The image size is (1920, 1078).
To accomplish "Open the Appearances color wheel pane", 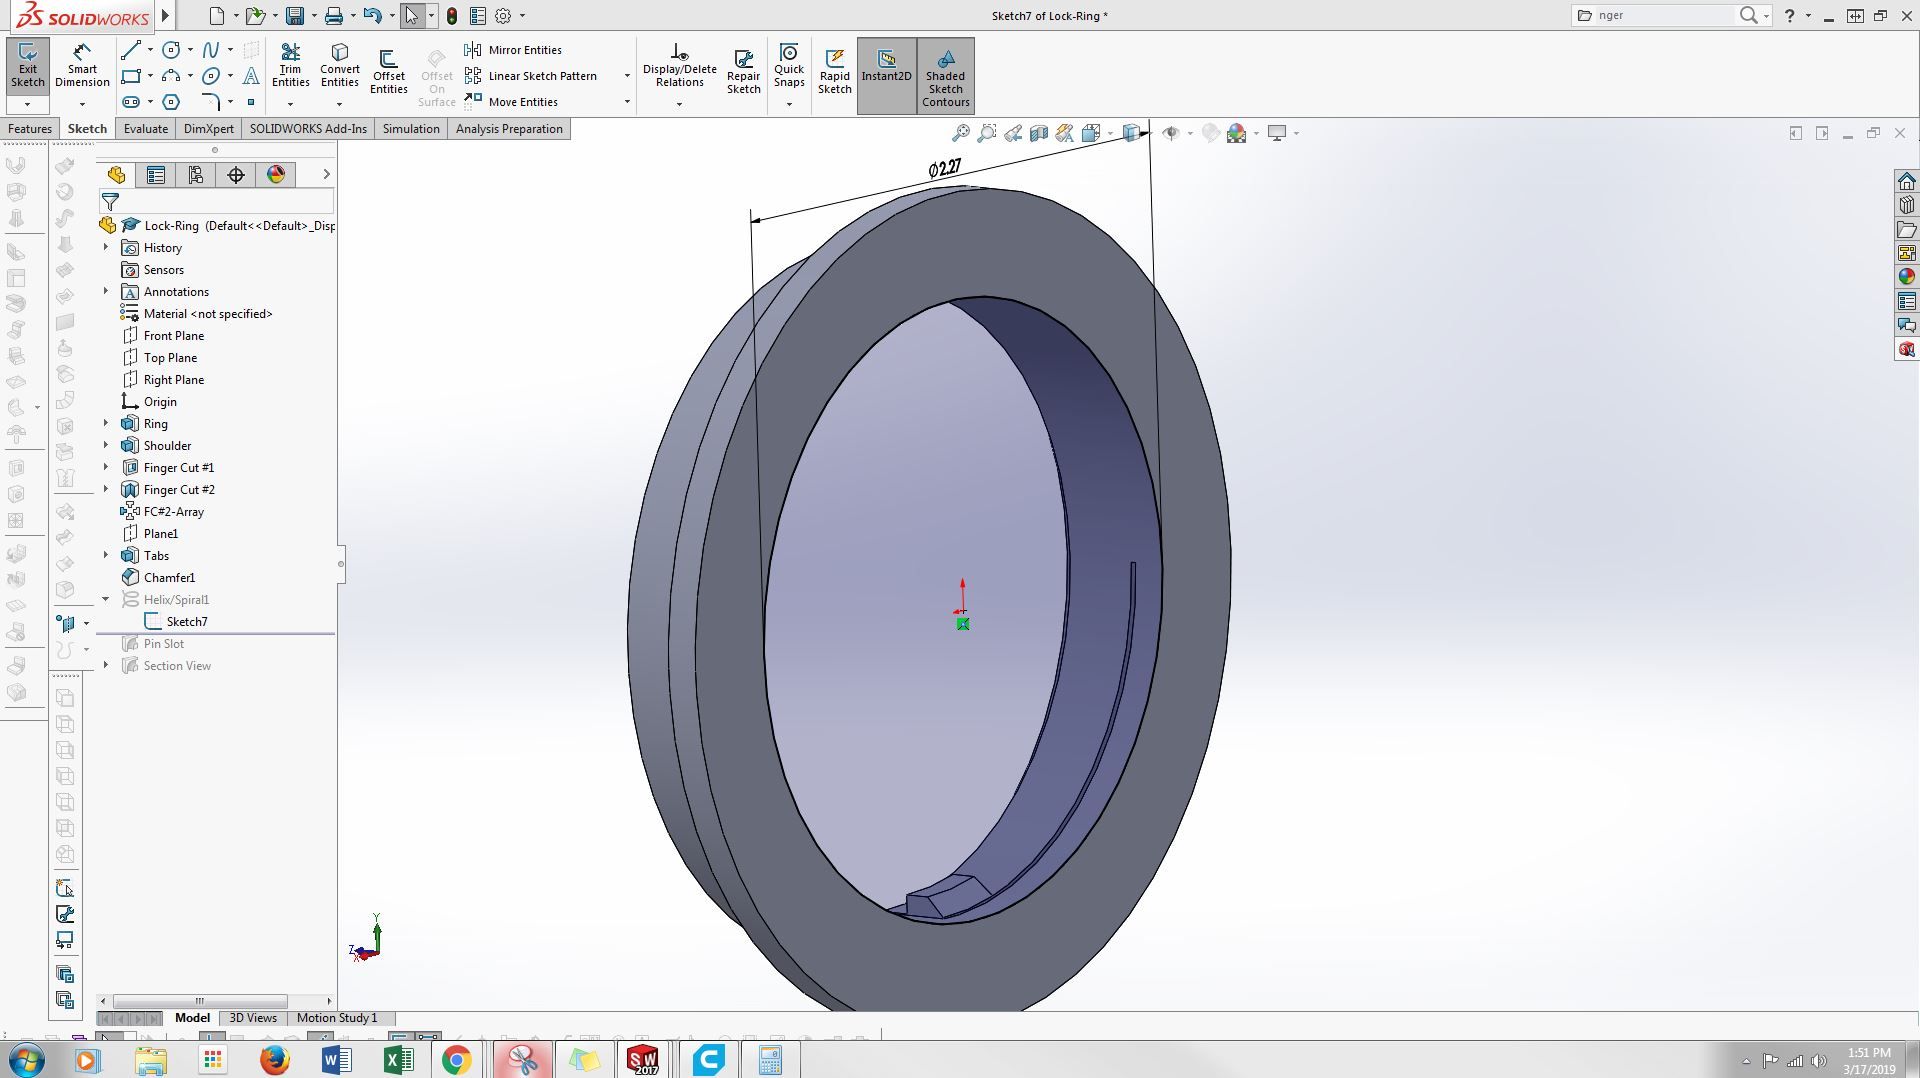I will tap(1906, 277).
